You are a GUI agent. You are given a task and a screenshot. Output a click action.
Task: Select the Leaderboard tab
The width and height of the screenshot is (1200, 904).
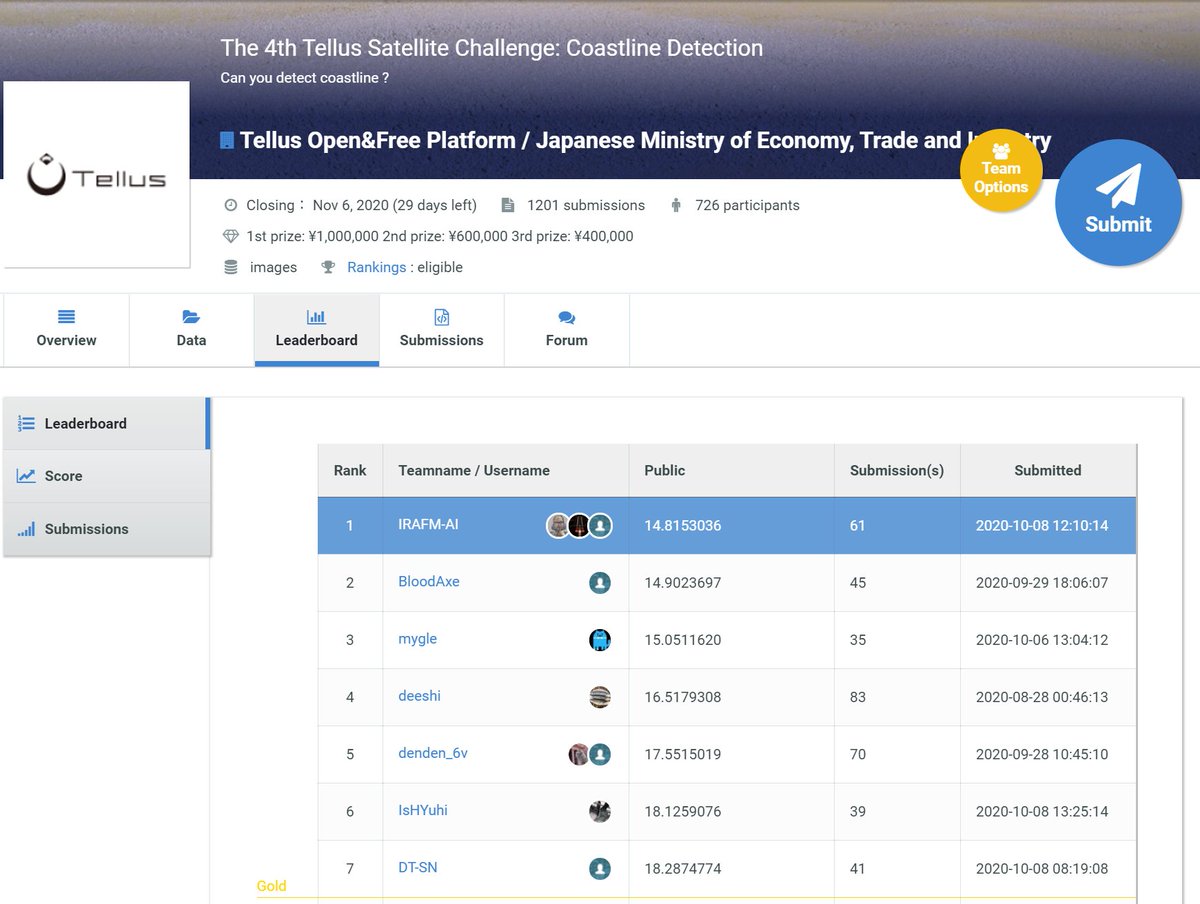(x=316, y=329)
